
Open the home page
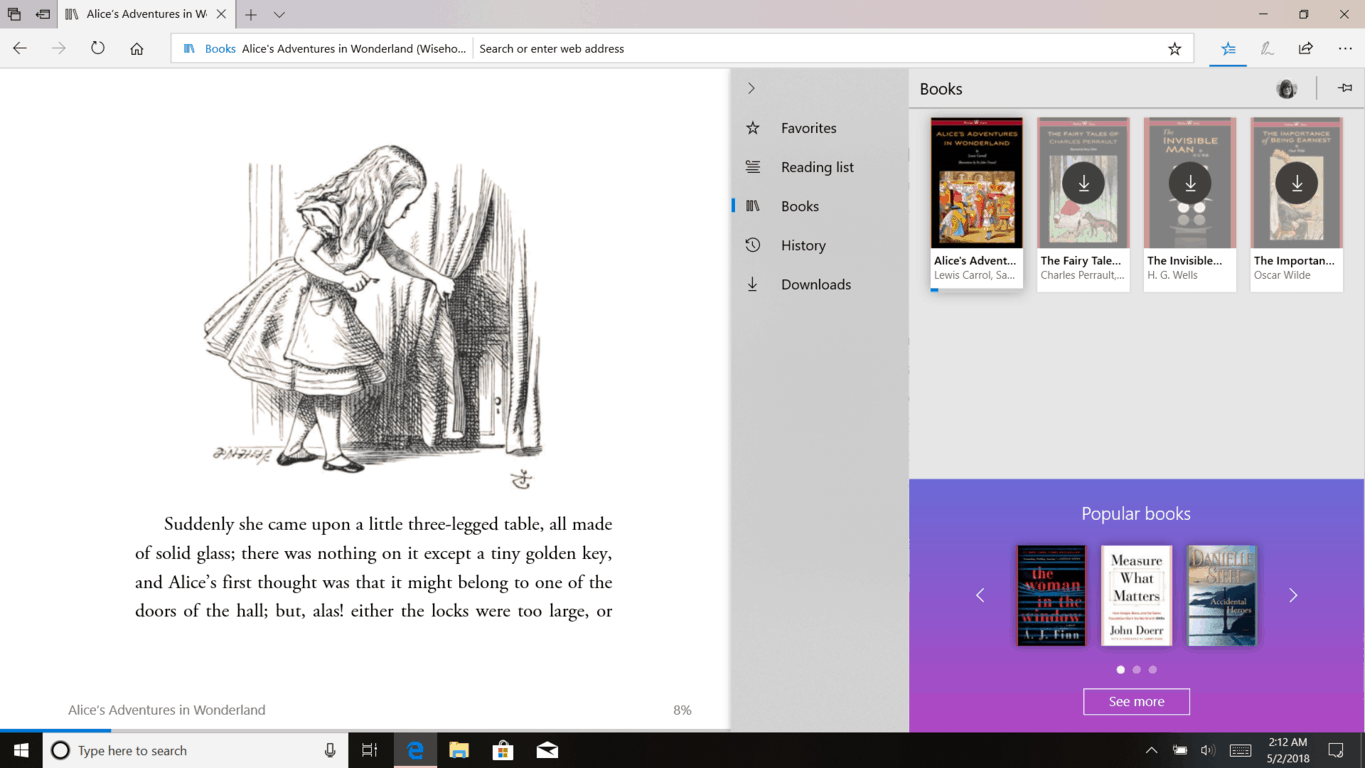point(137,48)
